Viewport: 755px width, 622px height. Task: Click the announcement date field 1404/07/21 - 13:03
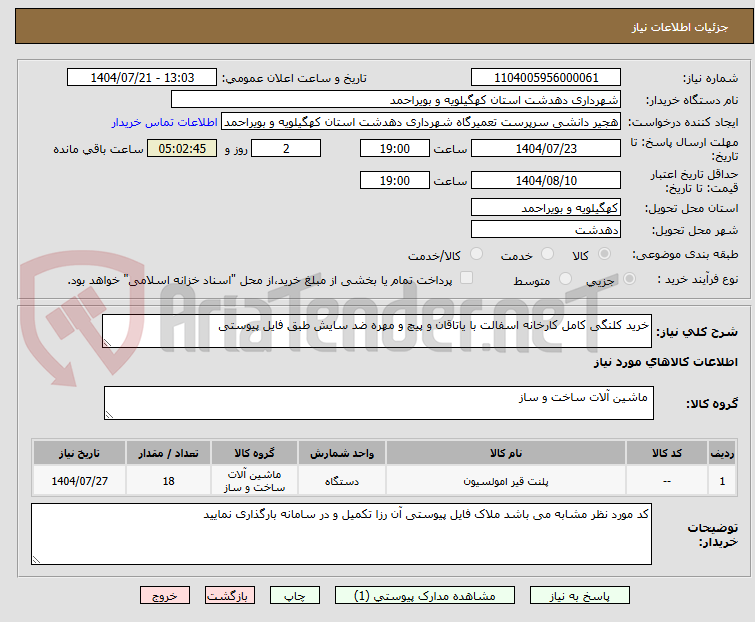pos(142,78)
